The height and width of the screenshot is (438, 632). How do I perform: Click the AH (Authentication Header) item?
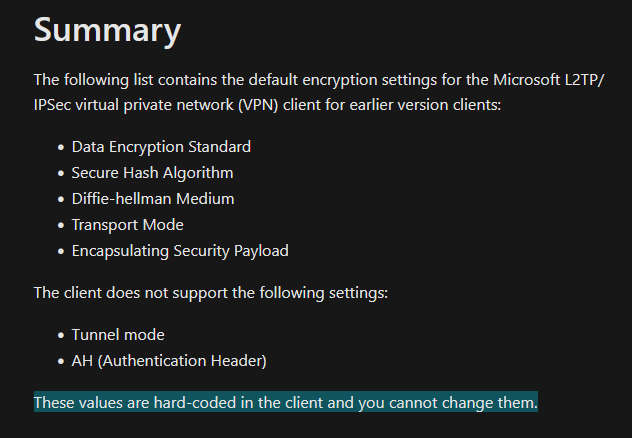tap(169, 361)
